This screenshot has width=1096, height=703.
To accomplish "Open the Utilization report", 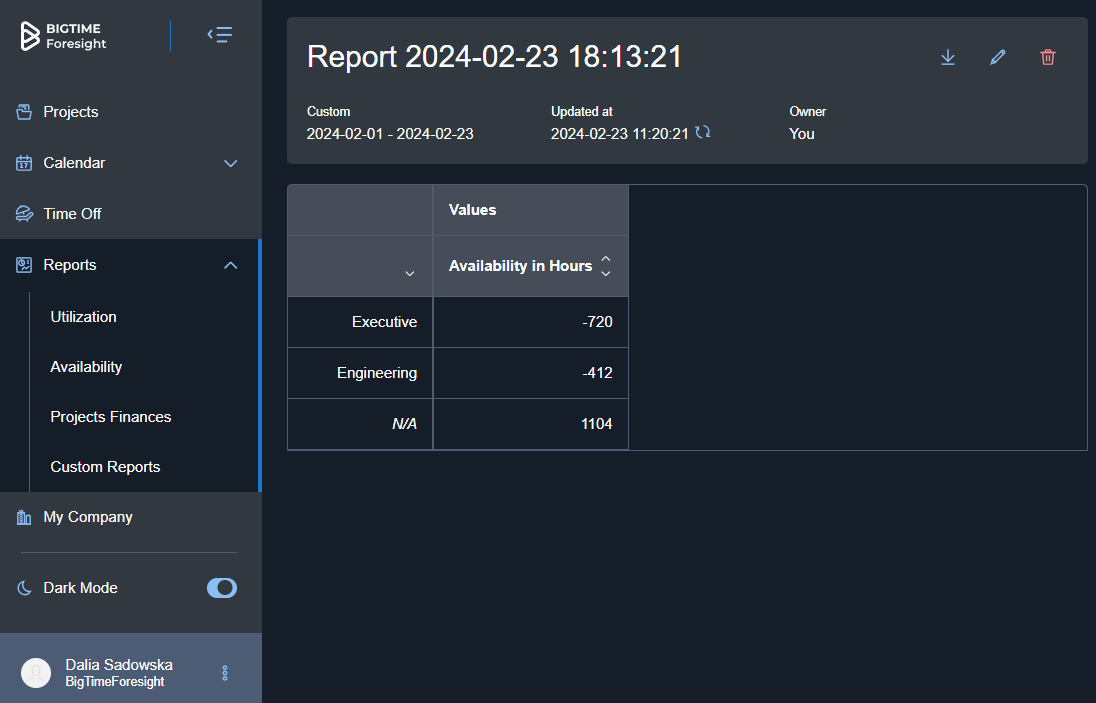I will pos(84,317).
